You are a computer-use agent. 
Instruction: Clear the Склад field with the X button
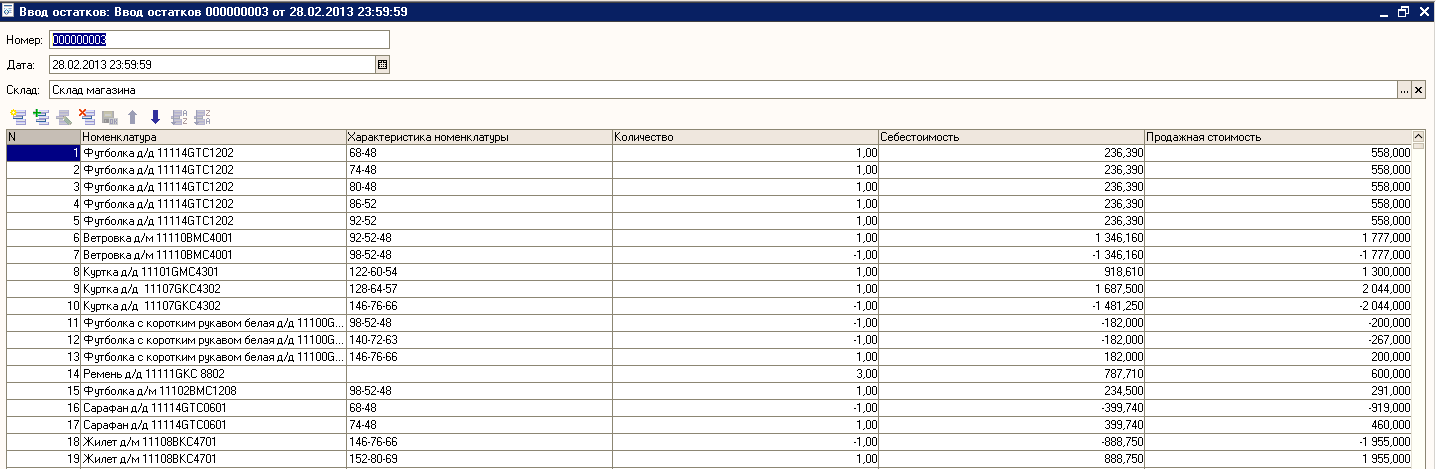[1418, 90]
